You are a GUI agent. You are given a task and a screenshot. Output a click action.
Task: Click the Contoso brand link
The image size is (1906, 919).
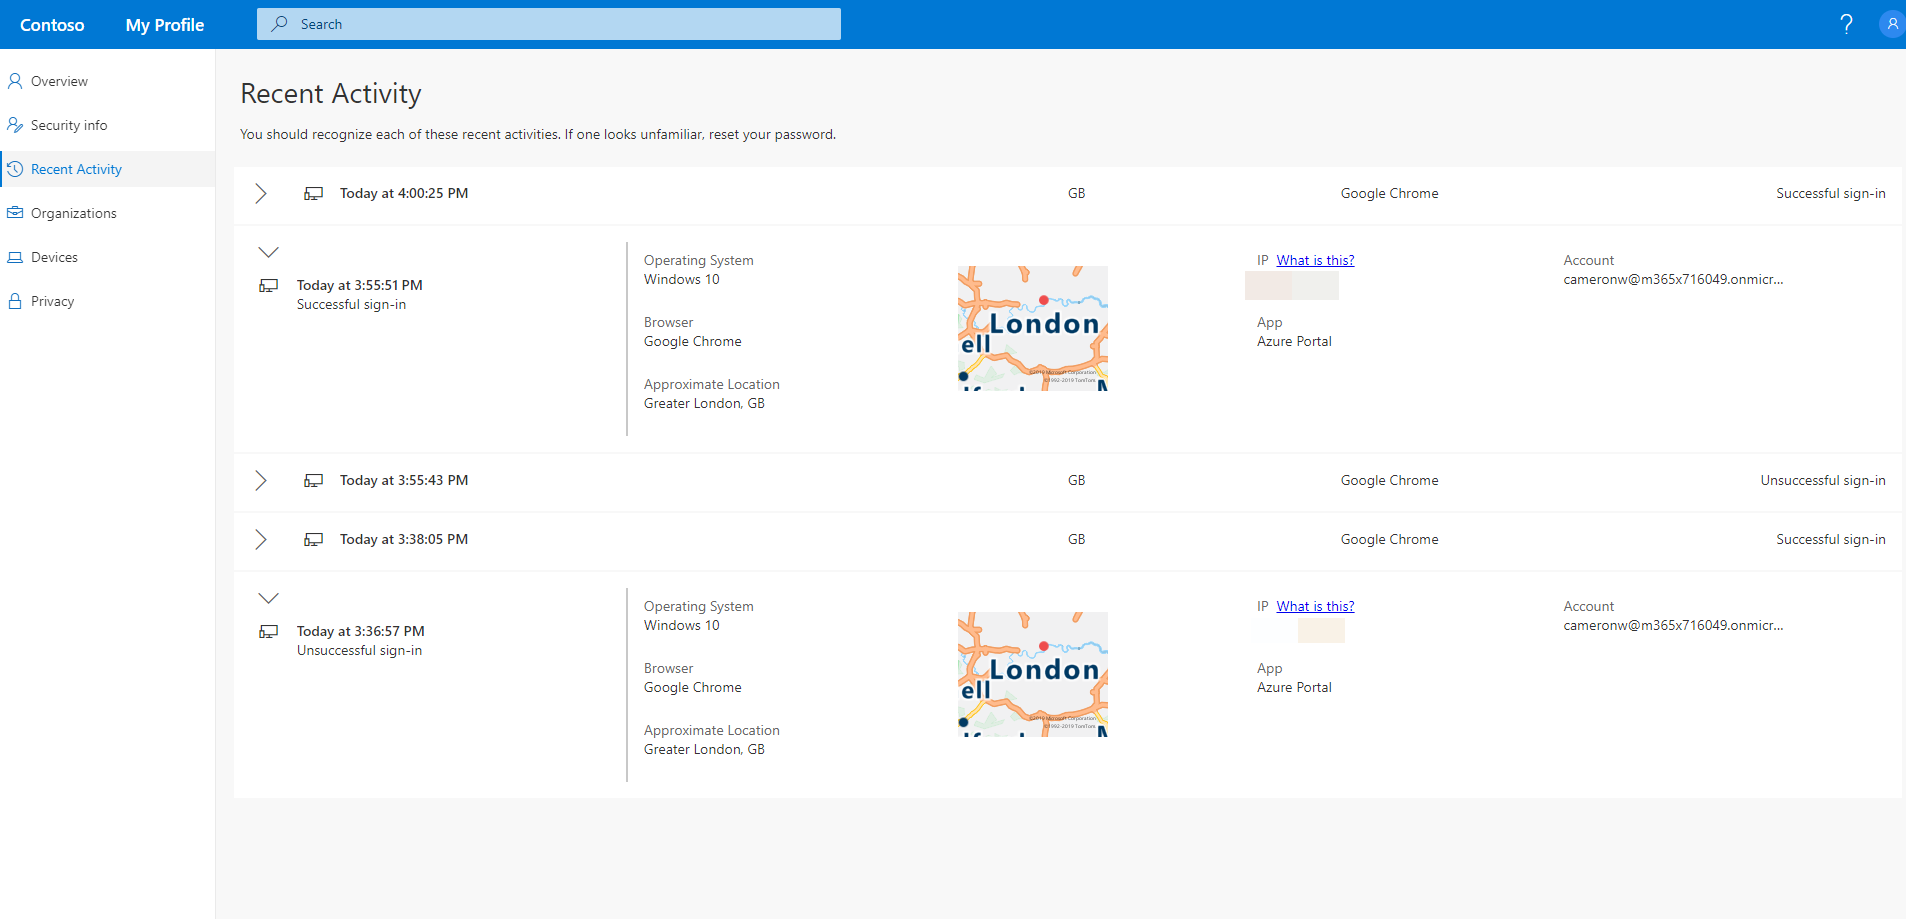[x=52, y=25]
